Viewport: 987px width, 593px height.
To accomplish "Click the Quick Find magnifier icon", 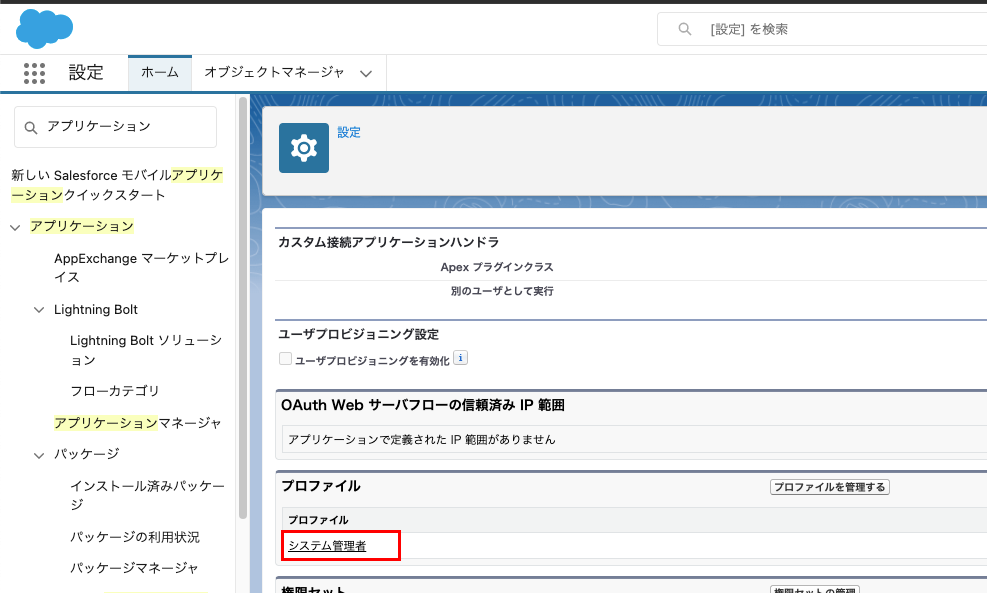I will pyautogui.click(x=30, y=127).
